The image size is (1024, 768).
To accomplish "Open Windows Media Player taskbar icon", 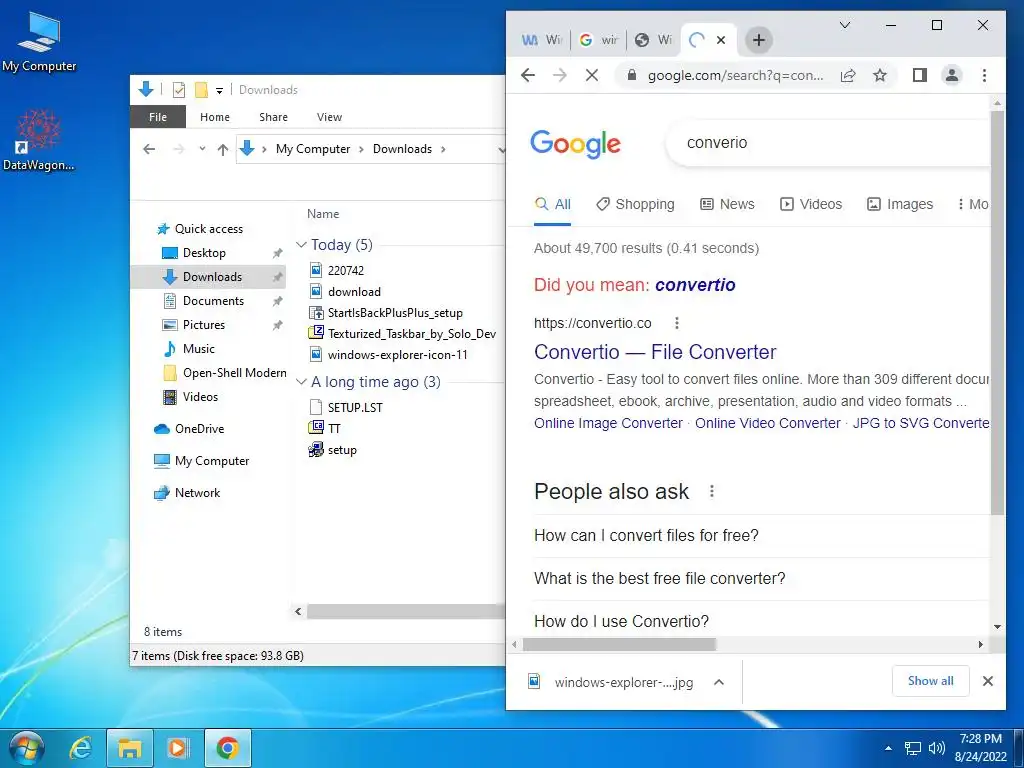I will [178, 748].
